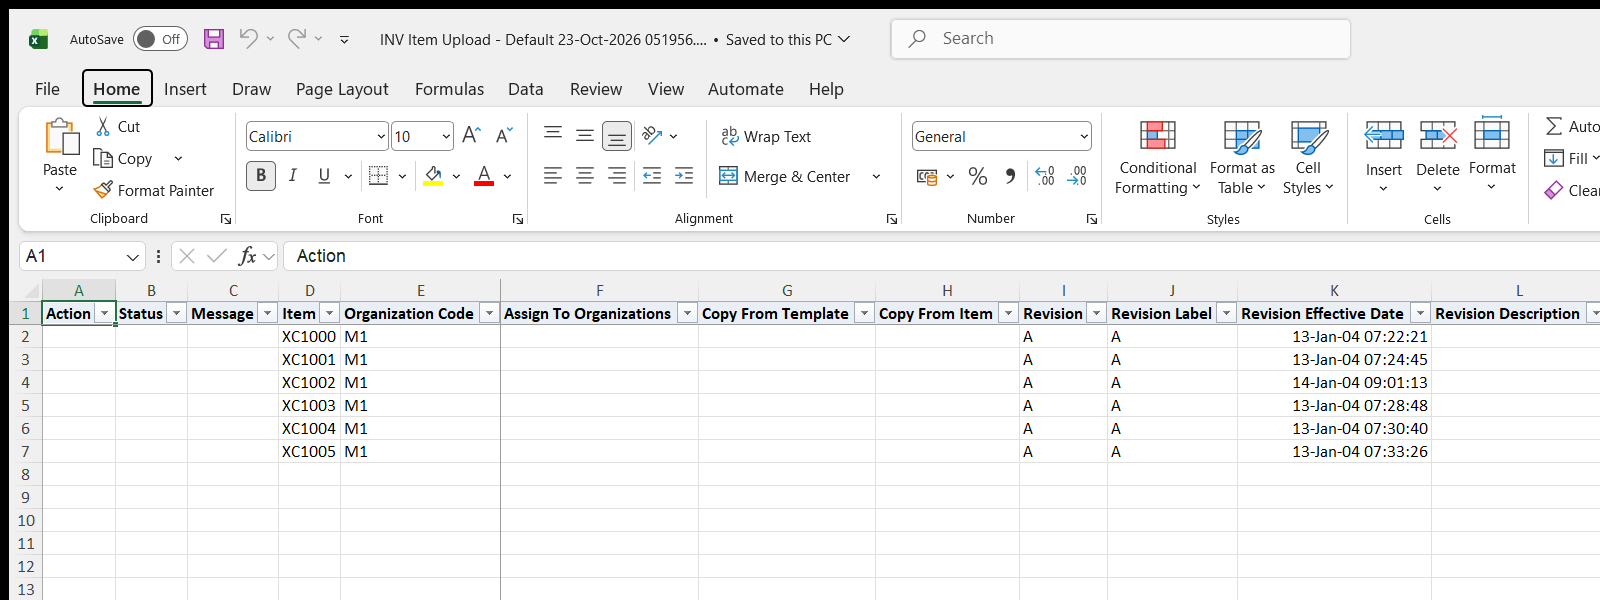Apply the red Font Color swatch
Image resolution: width=1600 pixels, height=600 pixels.
(x=484, y=176)
